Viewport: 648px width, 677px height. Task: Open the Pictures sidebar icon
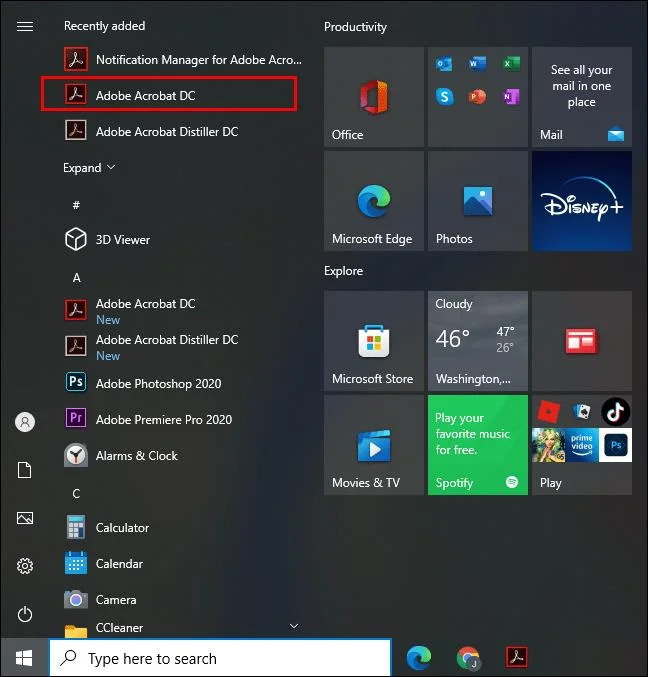[25, 518]
